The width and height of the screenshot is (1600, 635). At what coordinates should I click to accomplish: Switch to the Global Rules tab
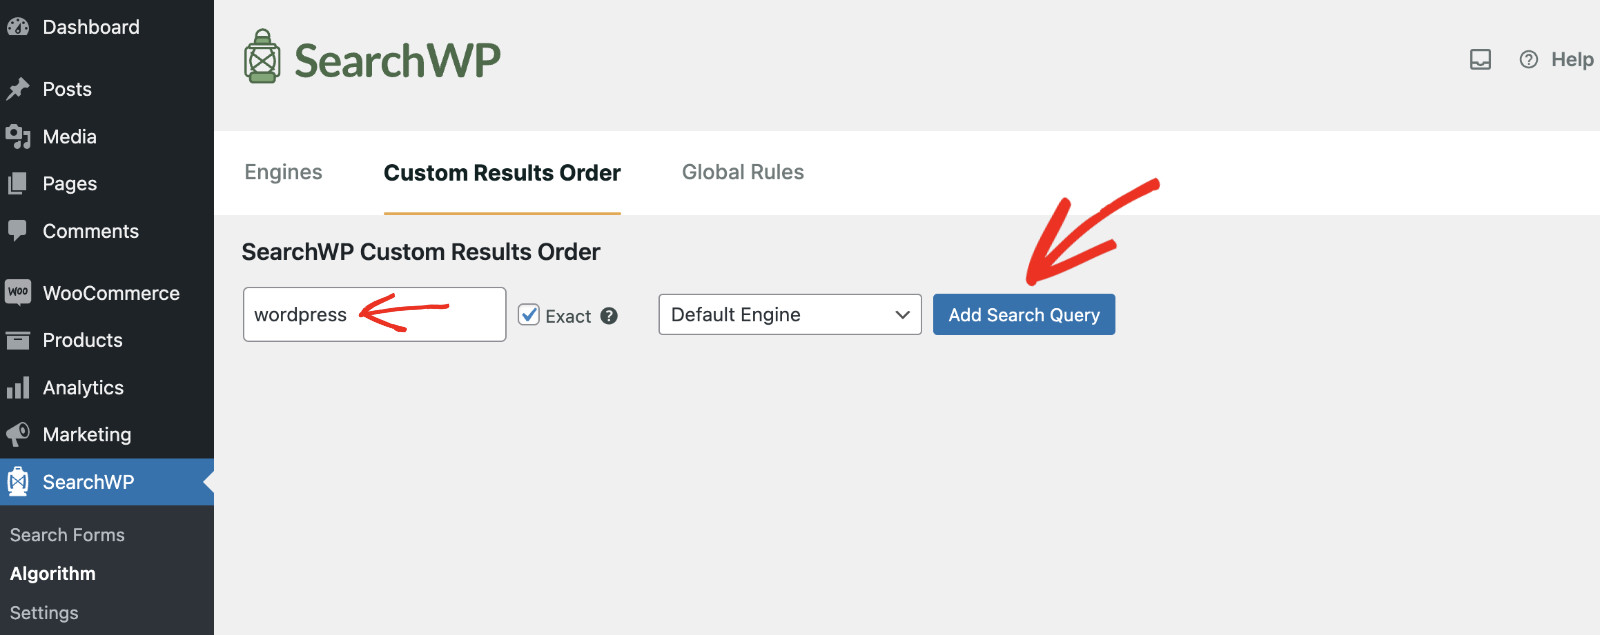tap(743, 172)
